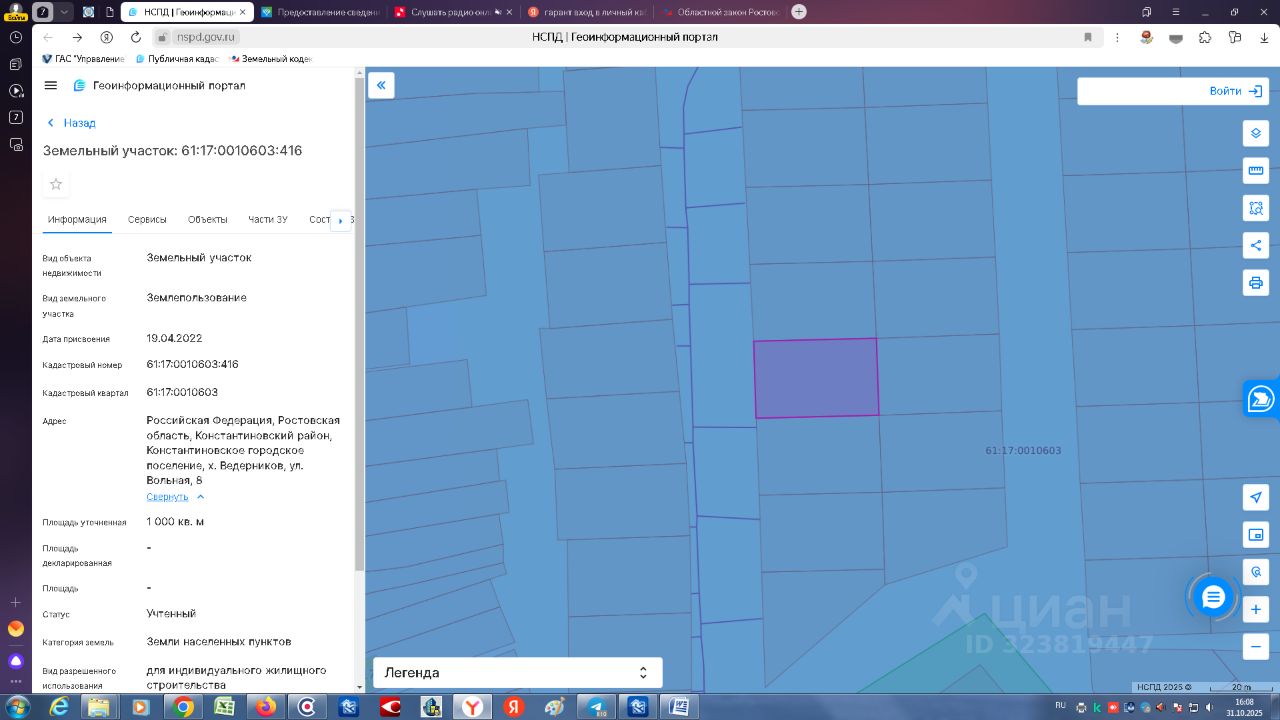Click the cadastral number 61:17:0010603:416 value
1280x720 pixels.
[193, 365]
